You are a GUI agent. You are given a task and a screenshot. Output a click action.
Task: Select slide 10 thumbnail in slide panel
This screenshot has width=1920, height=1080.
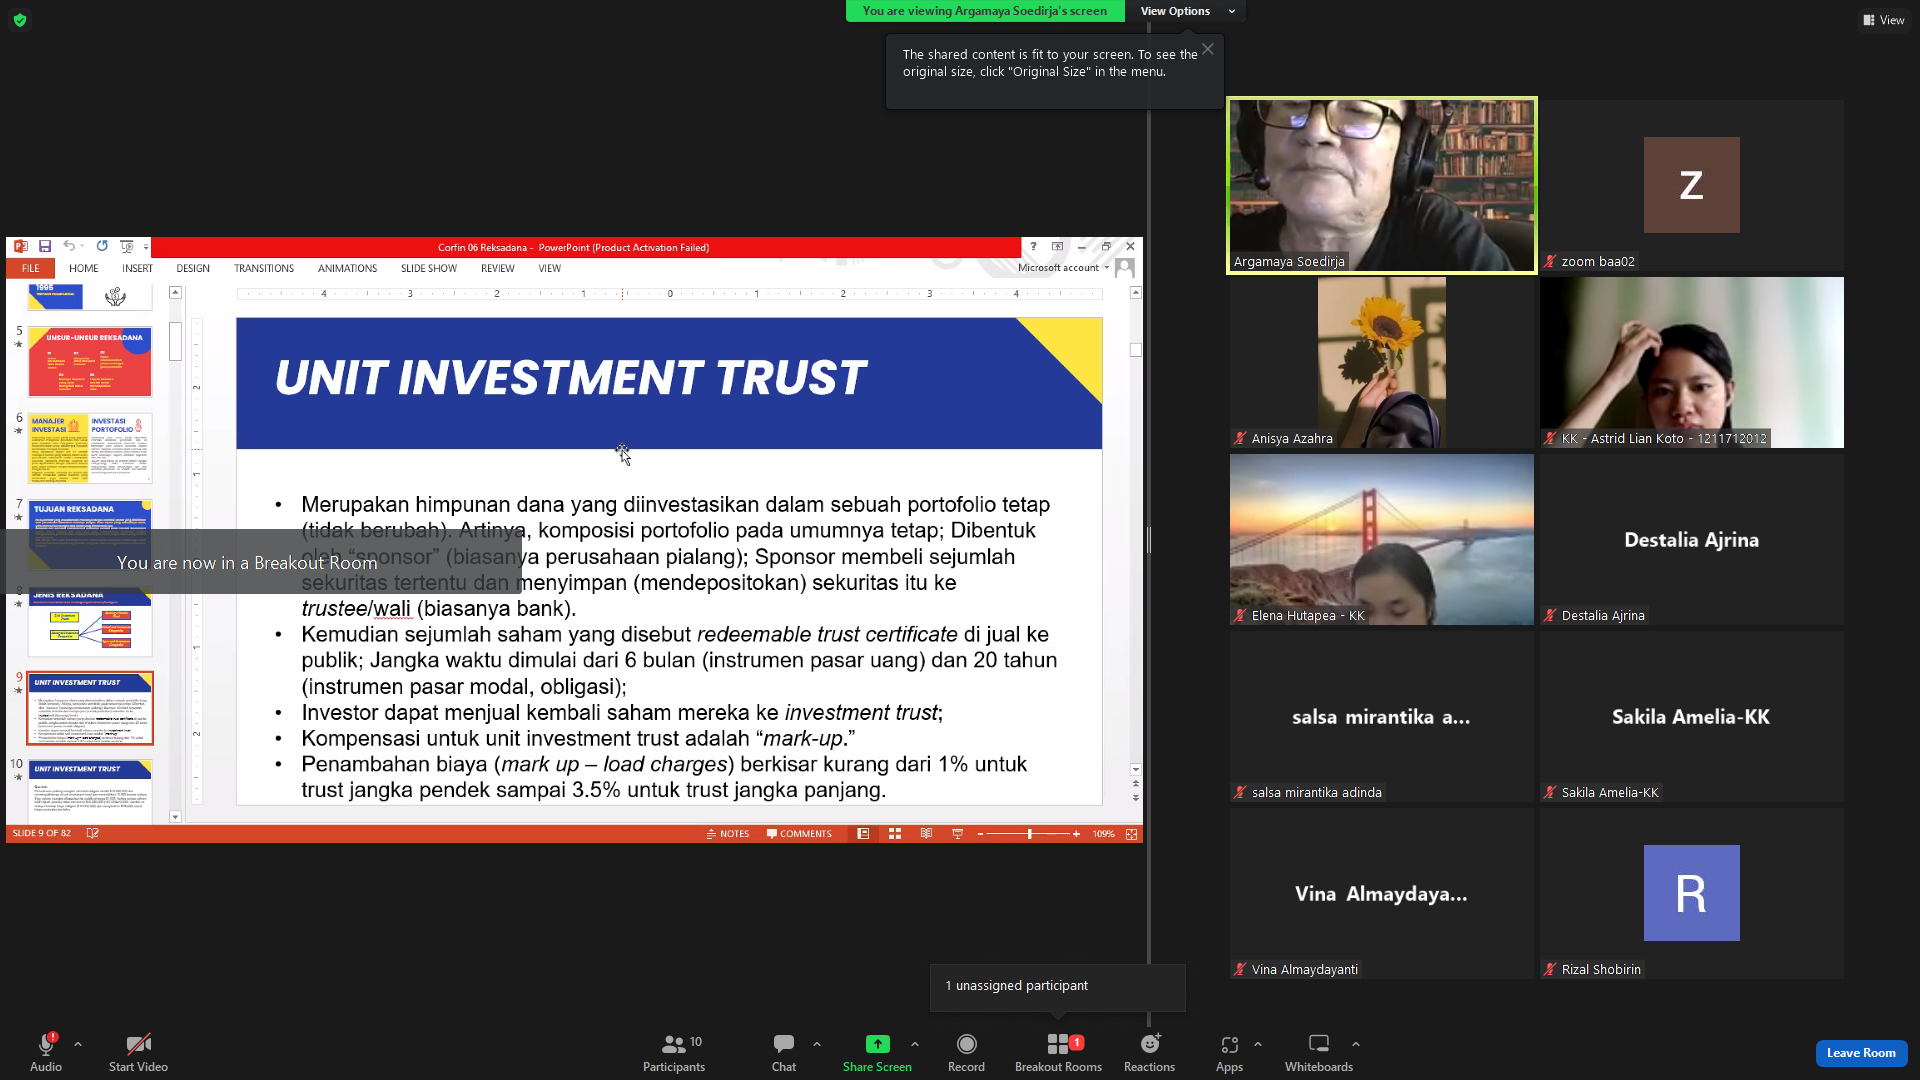click(x=90, y=791)
